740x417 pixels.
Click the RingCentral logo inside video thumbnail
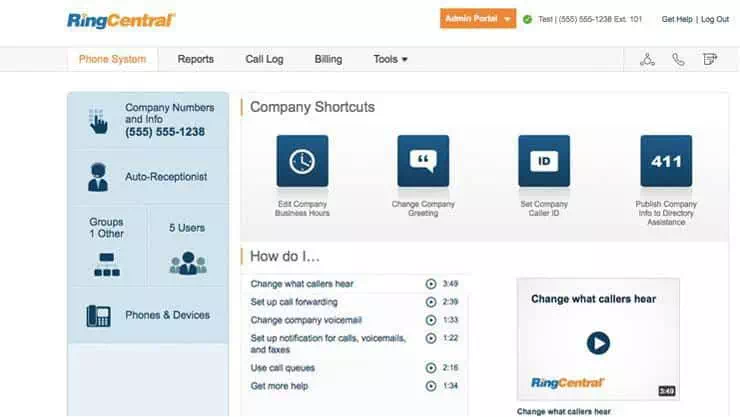pos(568,383)
